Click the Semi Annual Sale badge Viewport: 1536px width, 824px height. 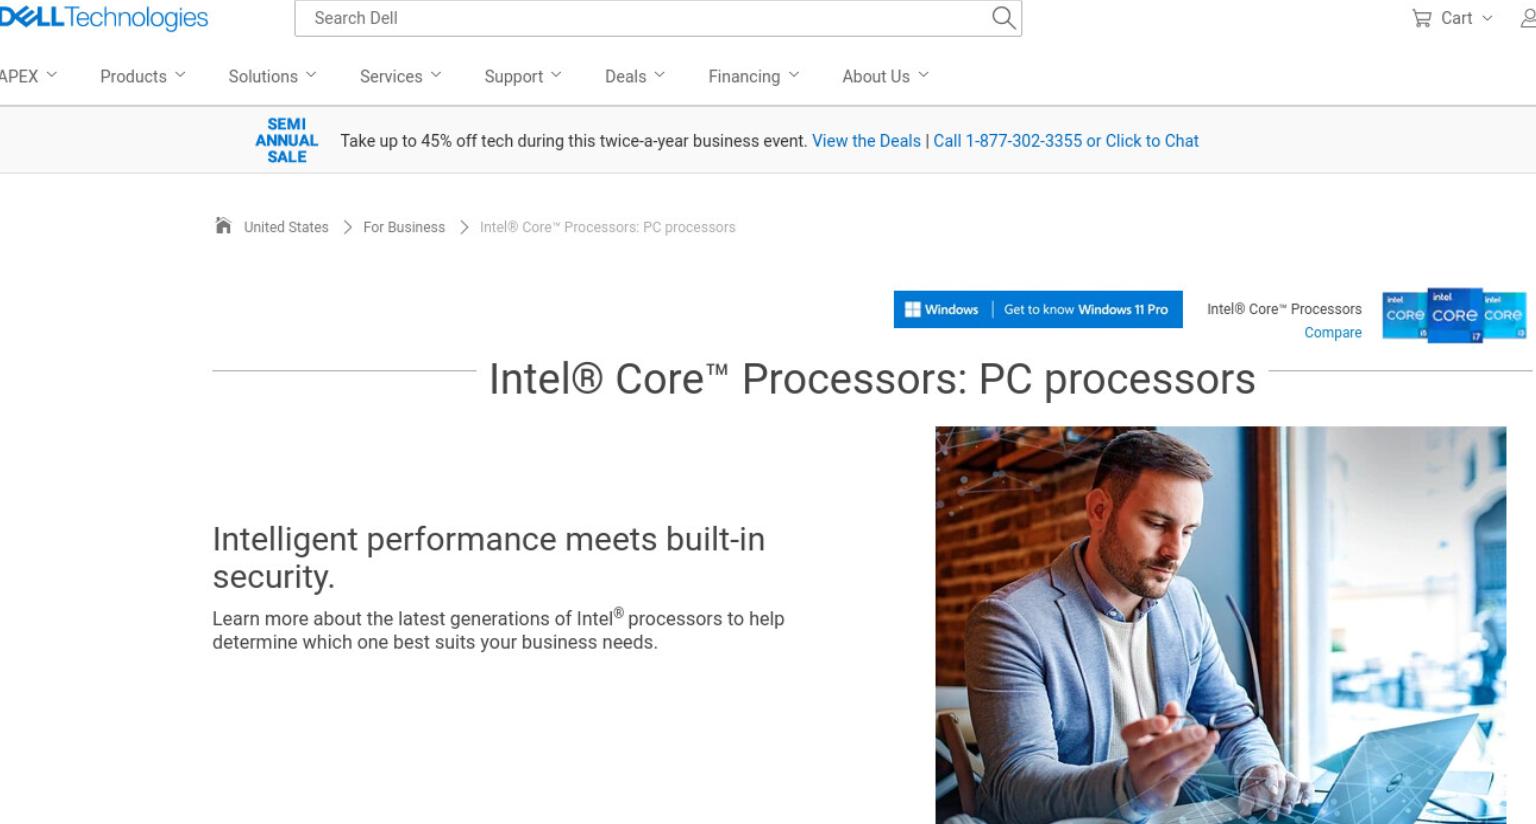286,140
